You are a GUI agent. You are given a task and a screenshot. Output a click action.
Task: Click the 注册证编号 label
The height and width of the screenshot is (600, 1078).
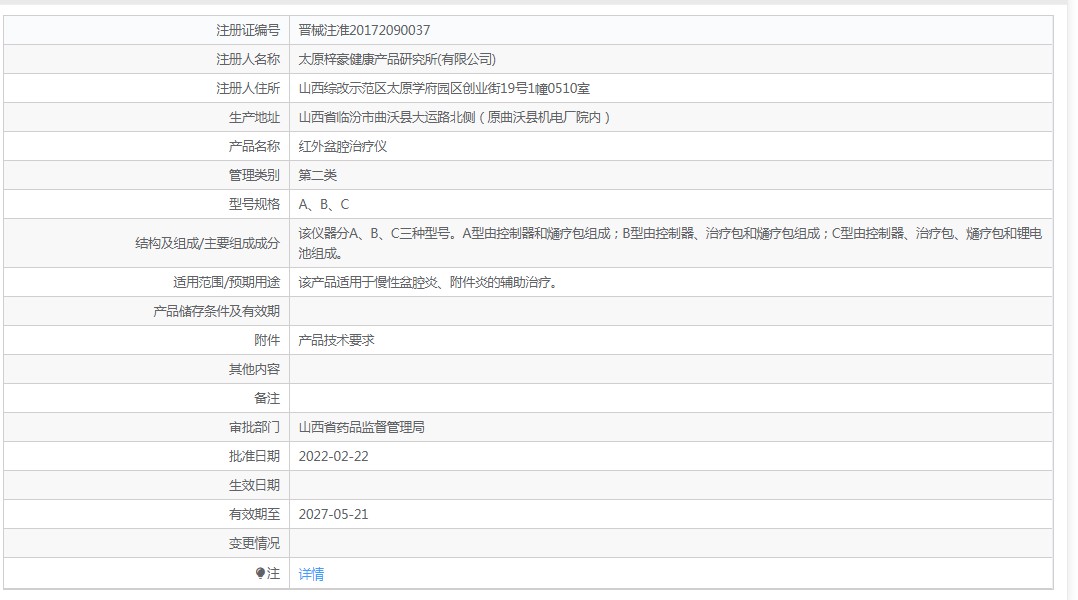coord(248,30)
